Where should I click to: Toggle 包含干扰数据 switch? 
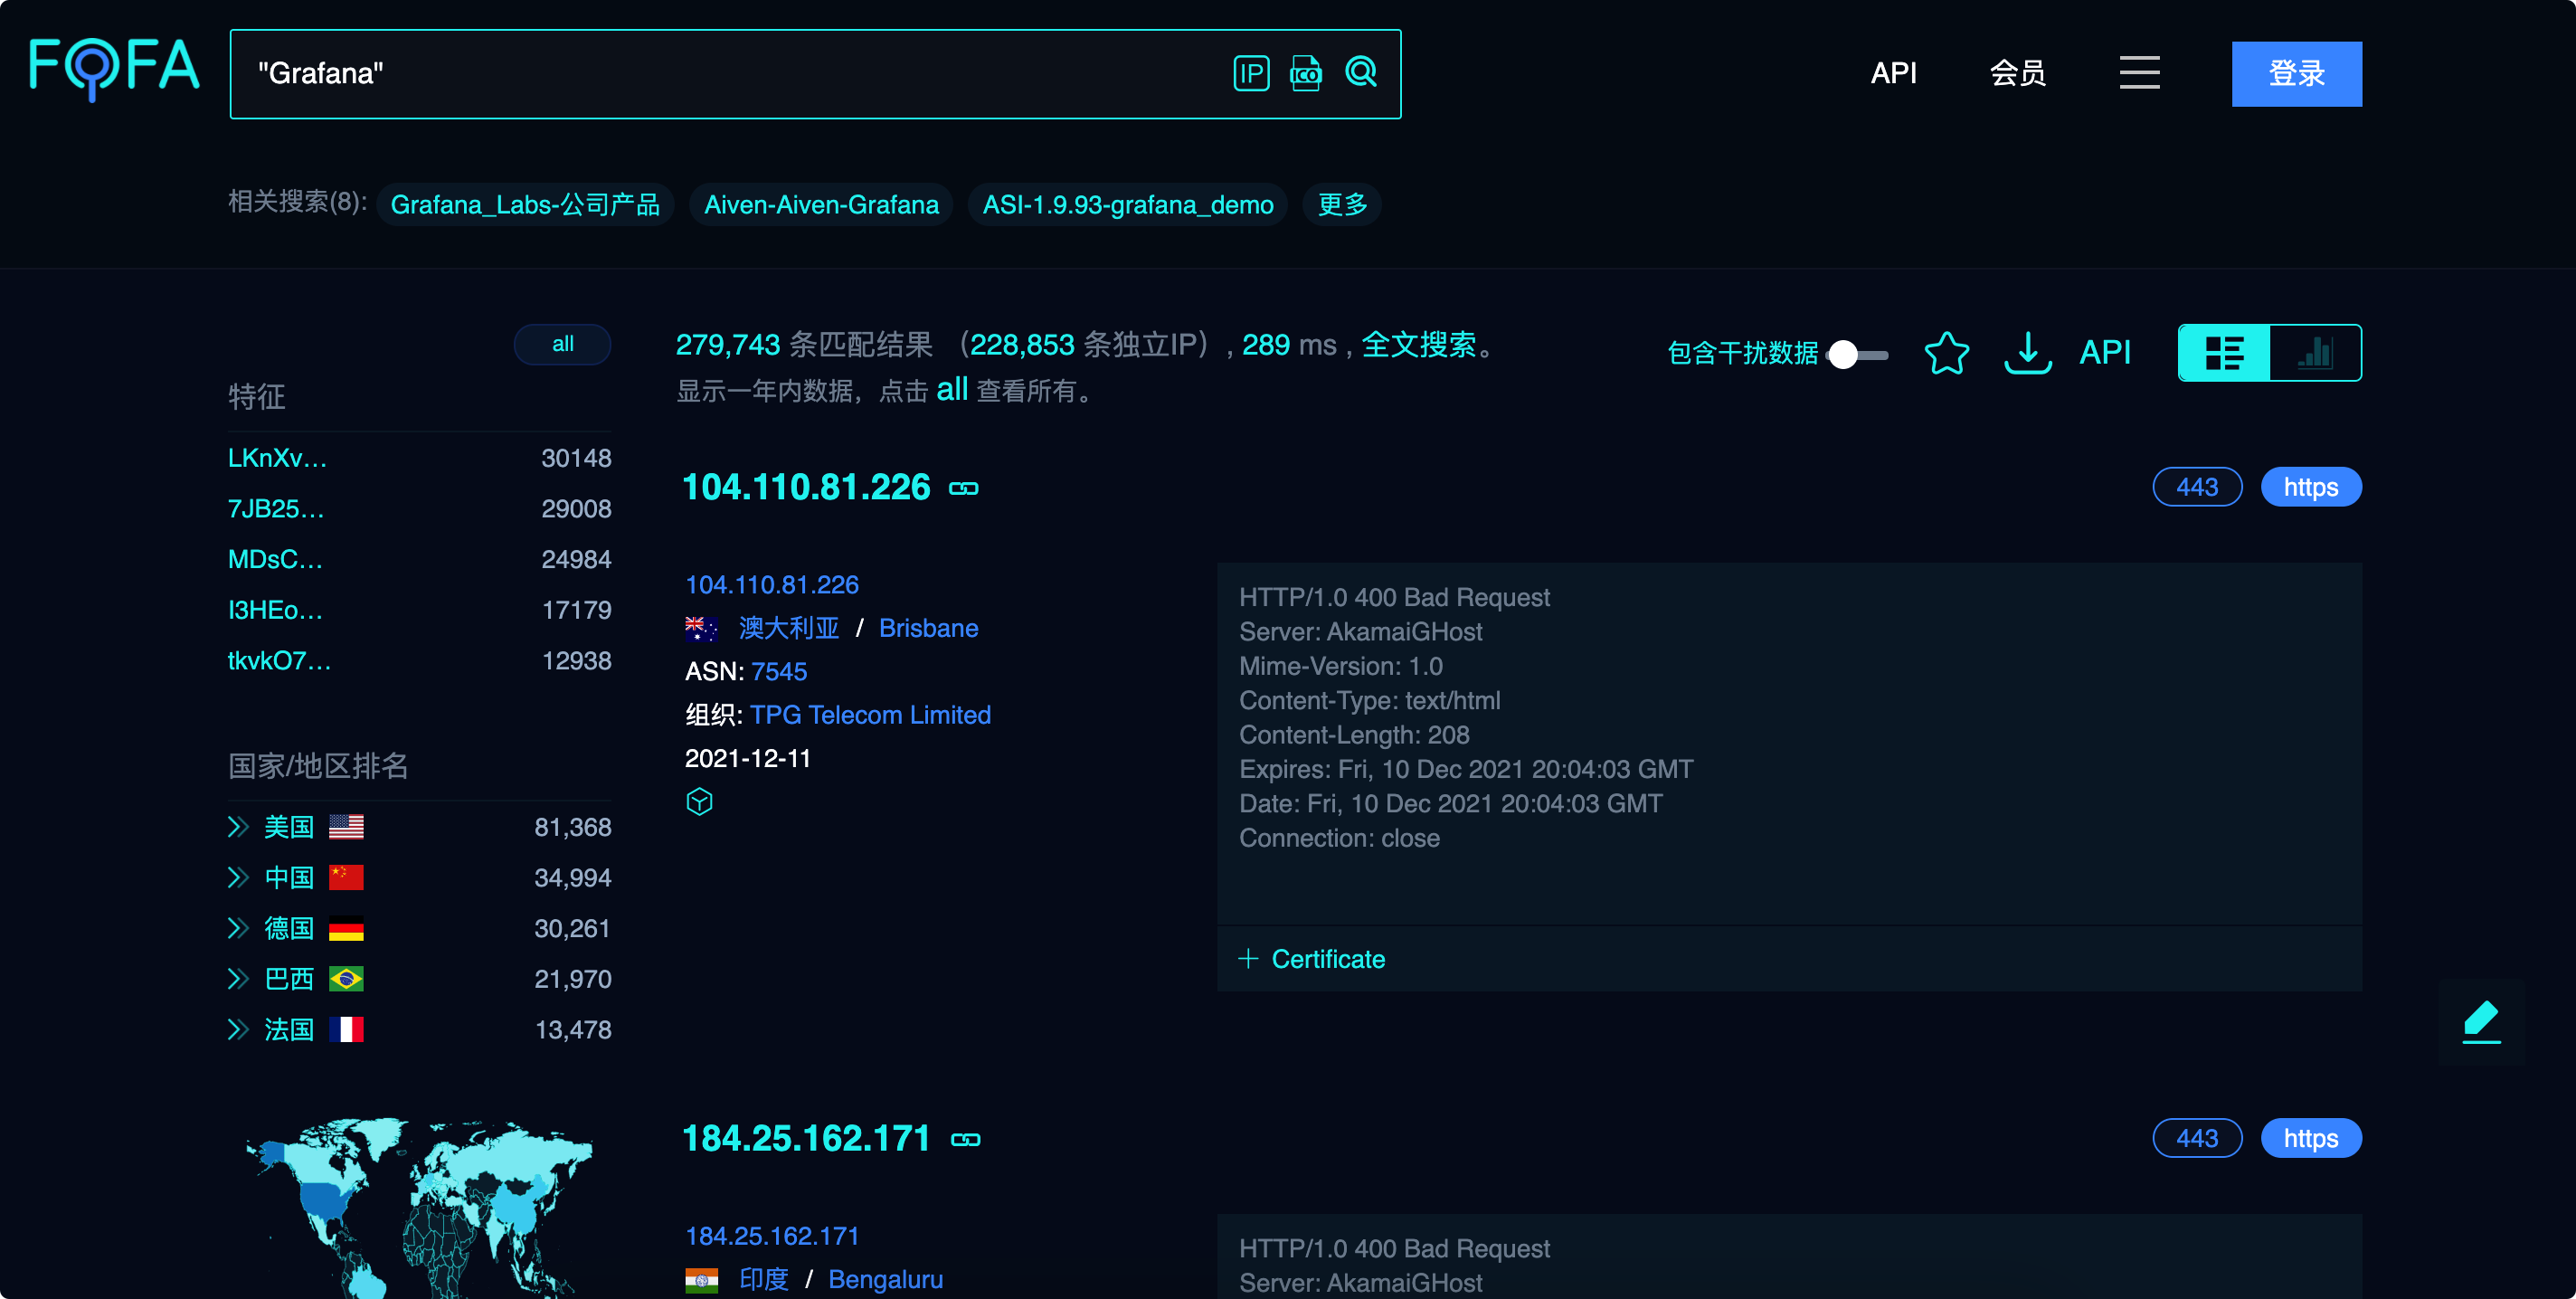[x=1857, y=354]
